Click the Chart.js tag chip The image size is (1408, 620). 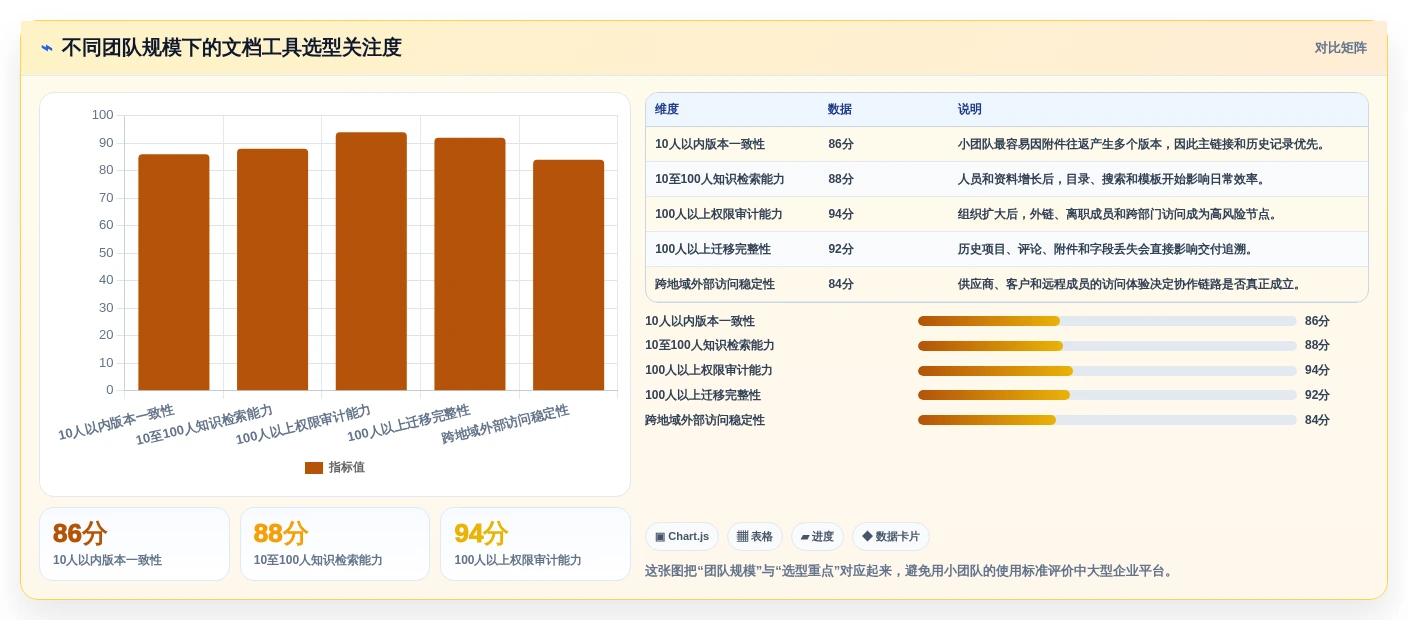tap(682, 537)
